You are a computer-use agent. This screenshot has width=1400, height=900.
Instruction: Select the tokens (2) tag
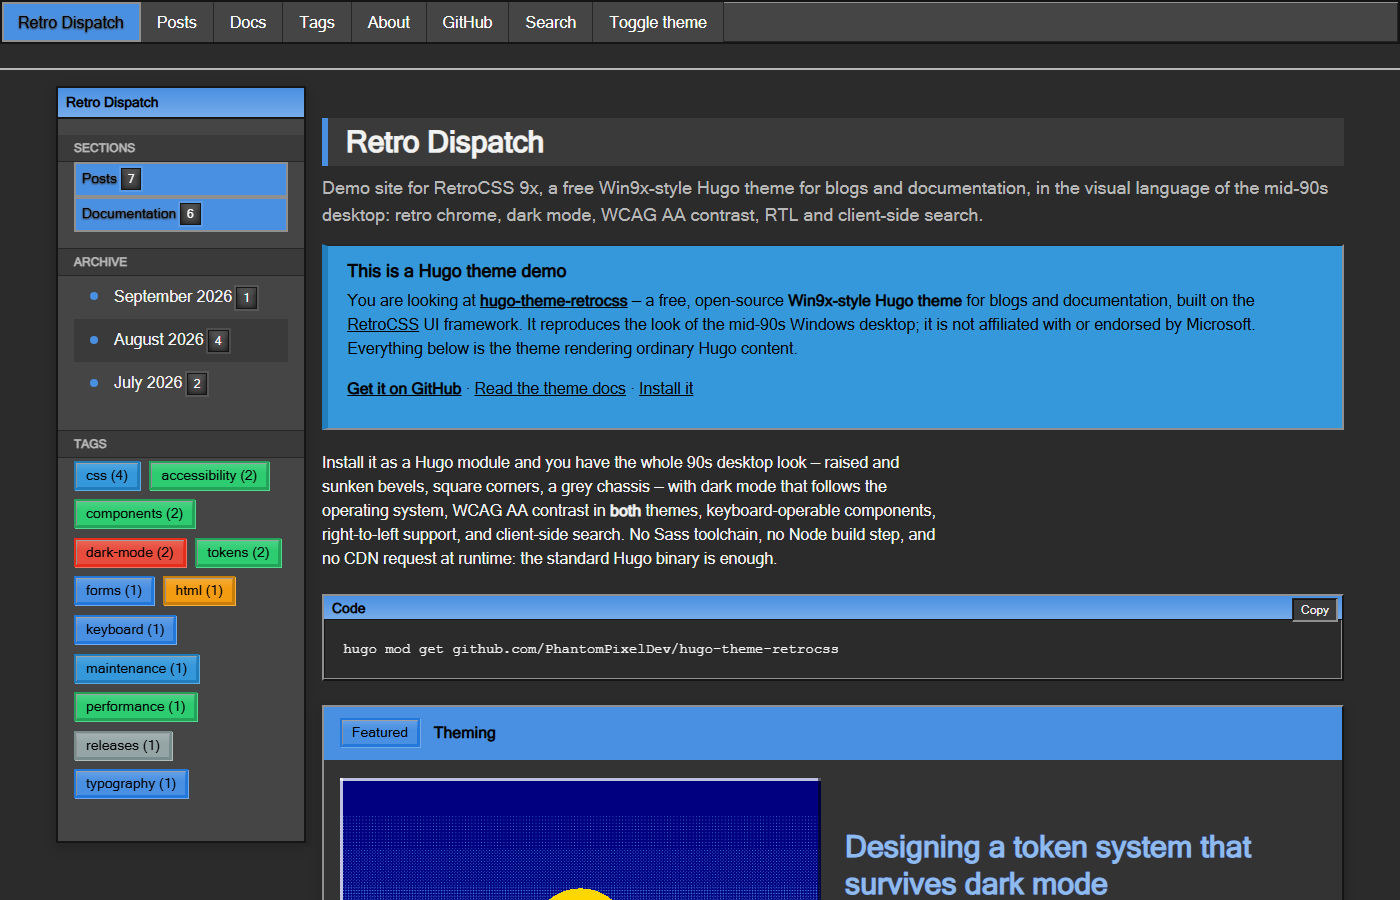238,553
